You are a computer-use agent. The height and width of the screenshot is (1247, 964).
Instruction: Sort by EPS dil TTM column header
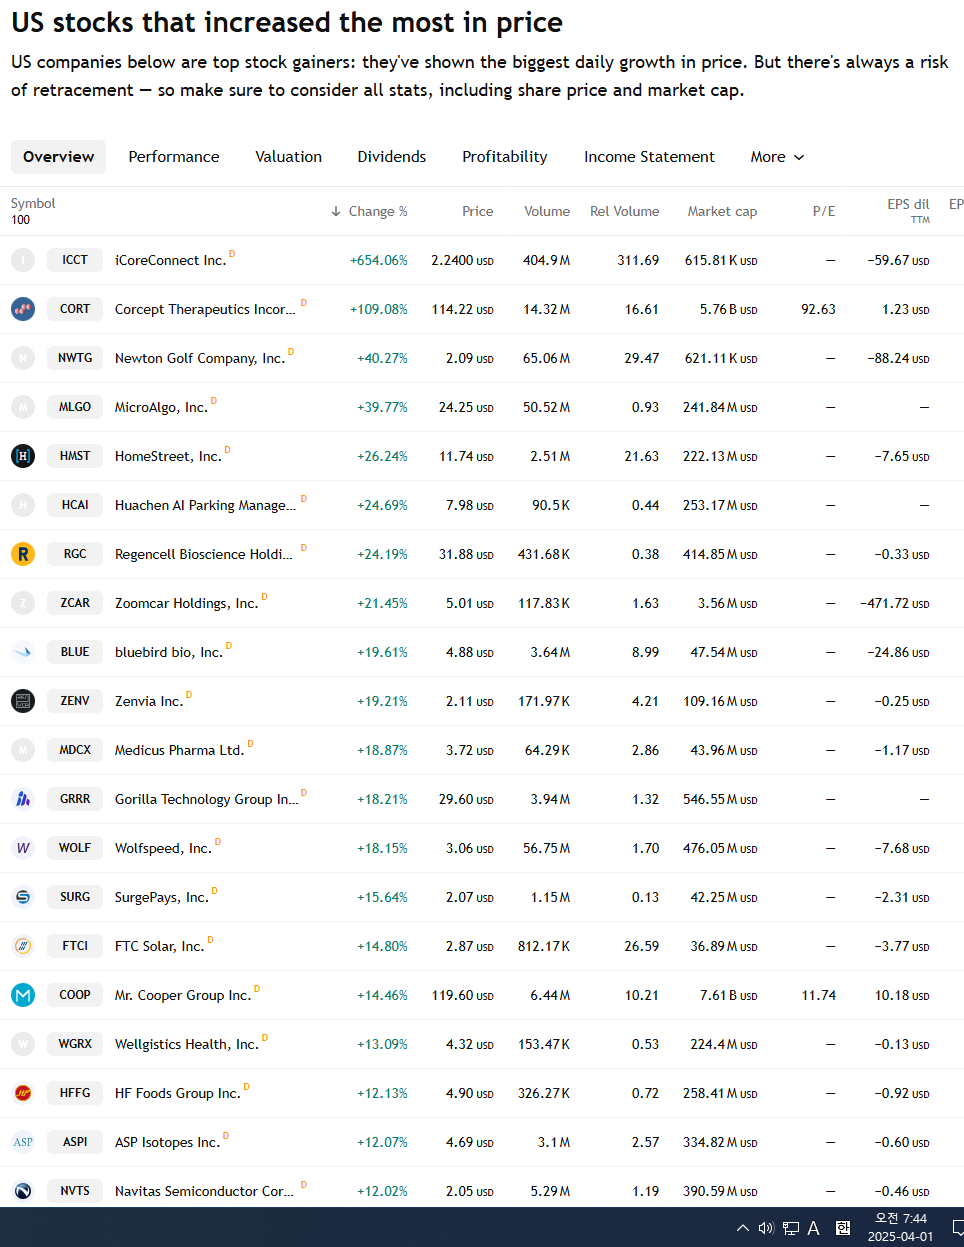coord(908,210)
